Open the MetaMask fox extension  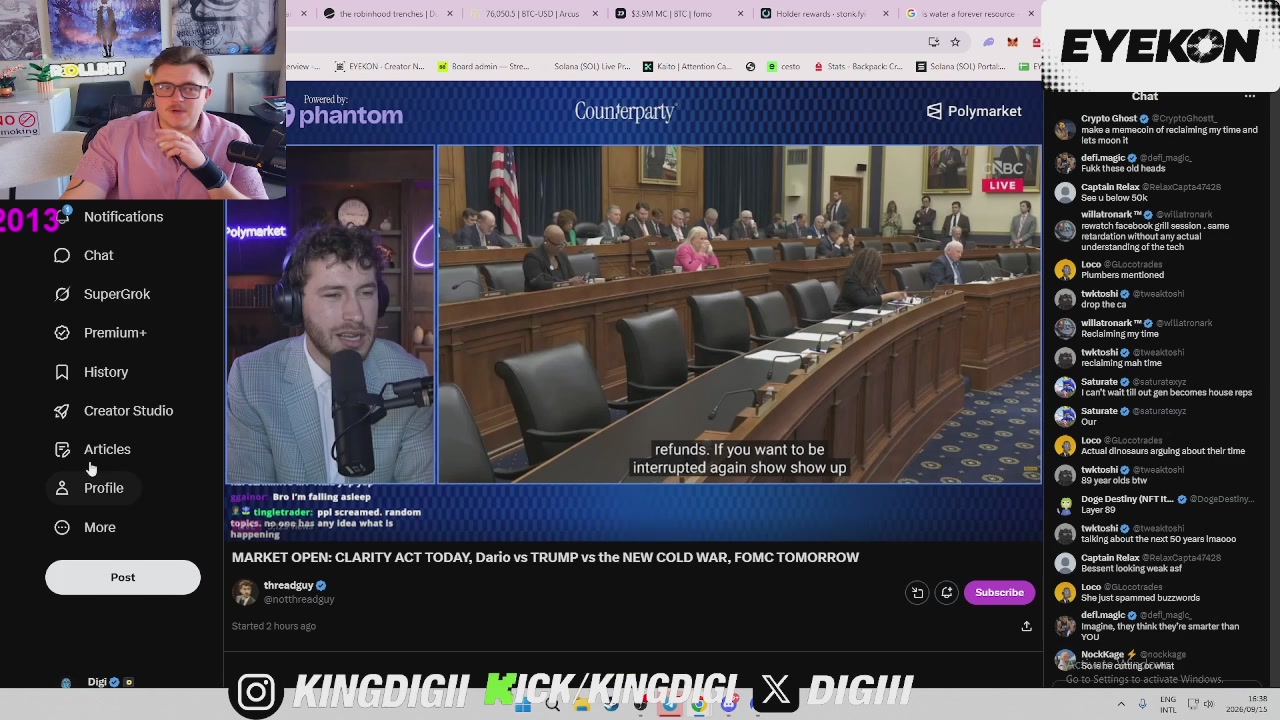point(1012,42)
